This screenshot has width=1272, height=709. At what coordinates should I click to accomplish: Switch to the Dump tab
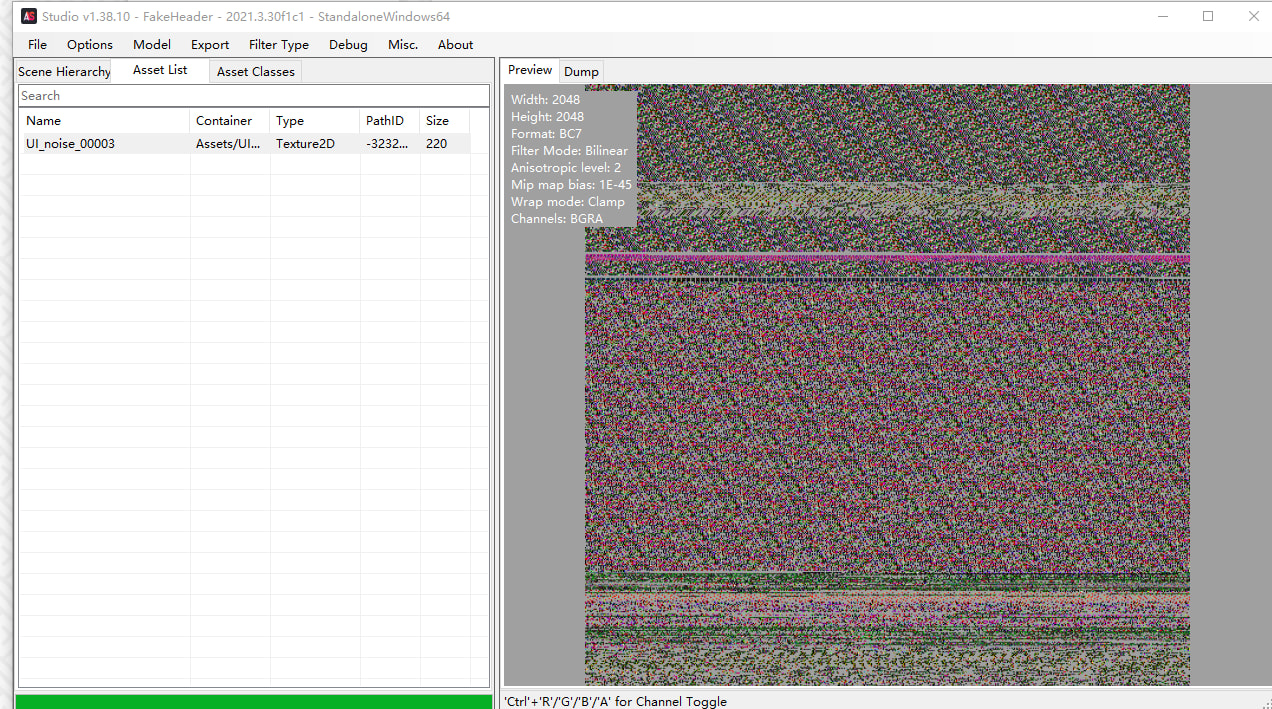click(x=581, y=72)
